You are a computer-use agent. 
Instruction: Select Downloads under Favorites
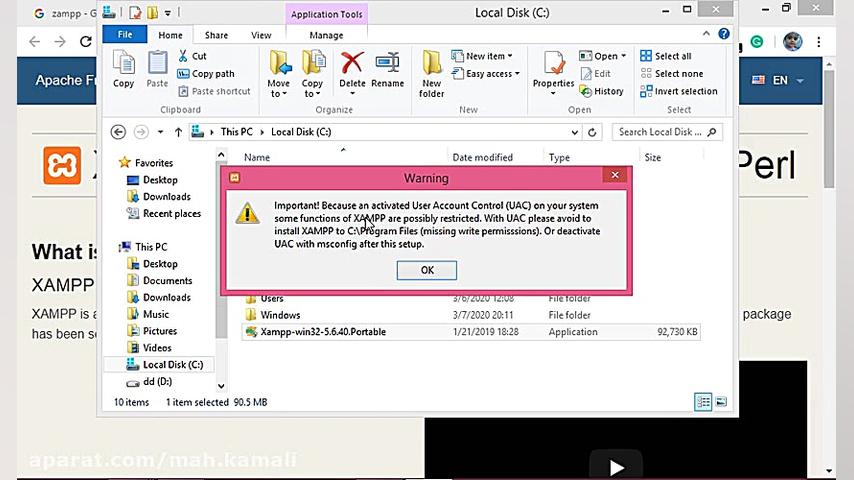tap(159, 197)
